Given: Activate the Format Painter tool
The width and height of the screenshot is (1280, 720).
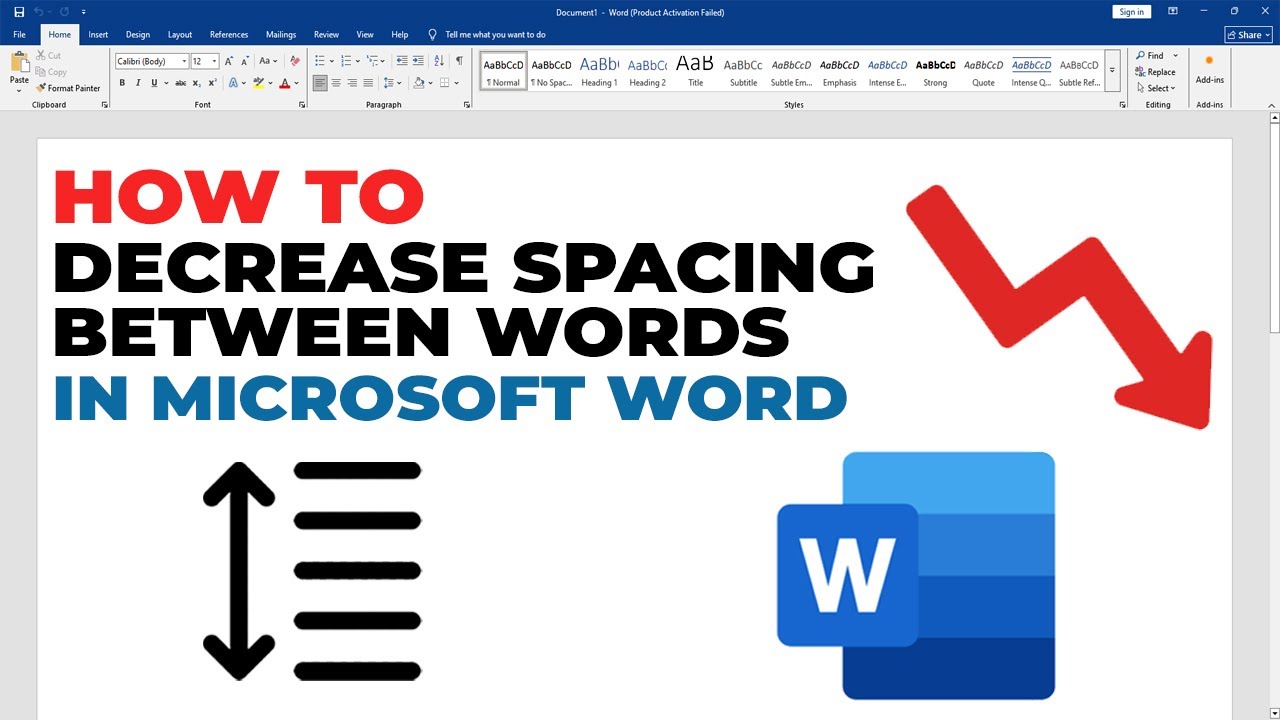Looking at the screenshot, I should coord(69,88).
